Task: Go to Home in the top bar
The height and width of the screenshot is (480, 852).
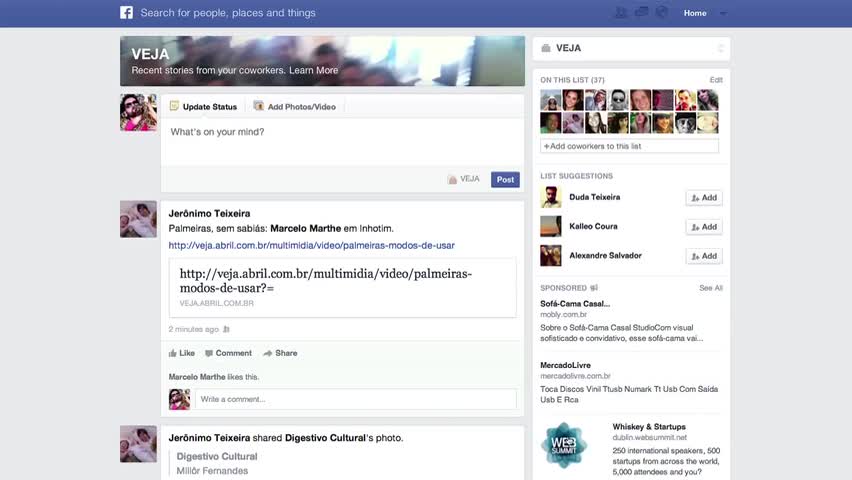Action: click(x=695, y=13)
